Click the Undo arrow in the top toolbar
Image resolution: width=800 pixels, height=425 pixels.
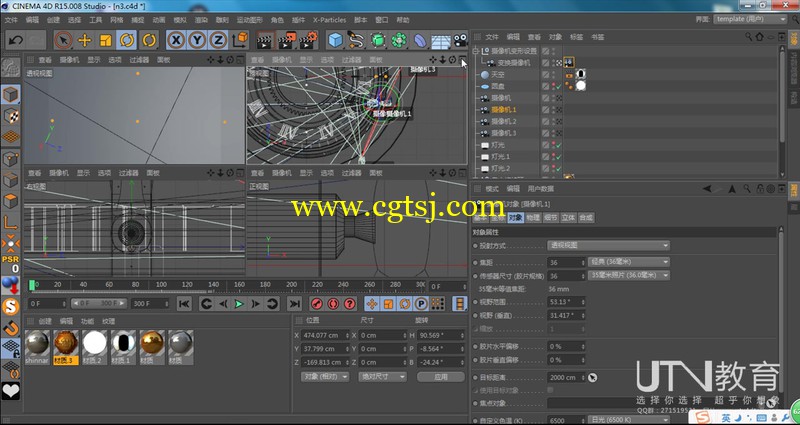(x=16, y=40)
